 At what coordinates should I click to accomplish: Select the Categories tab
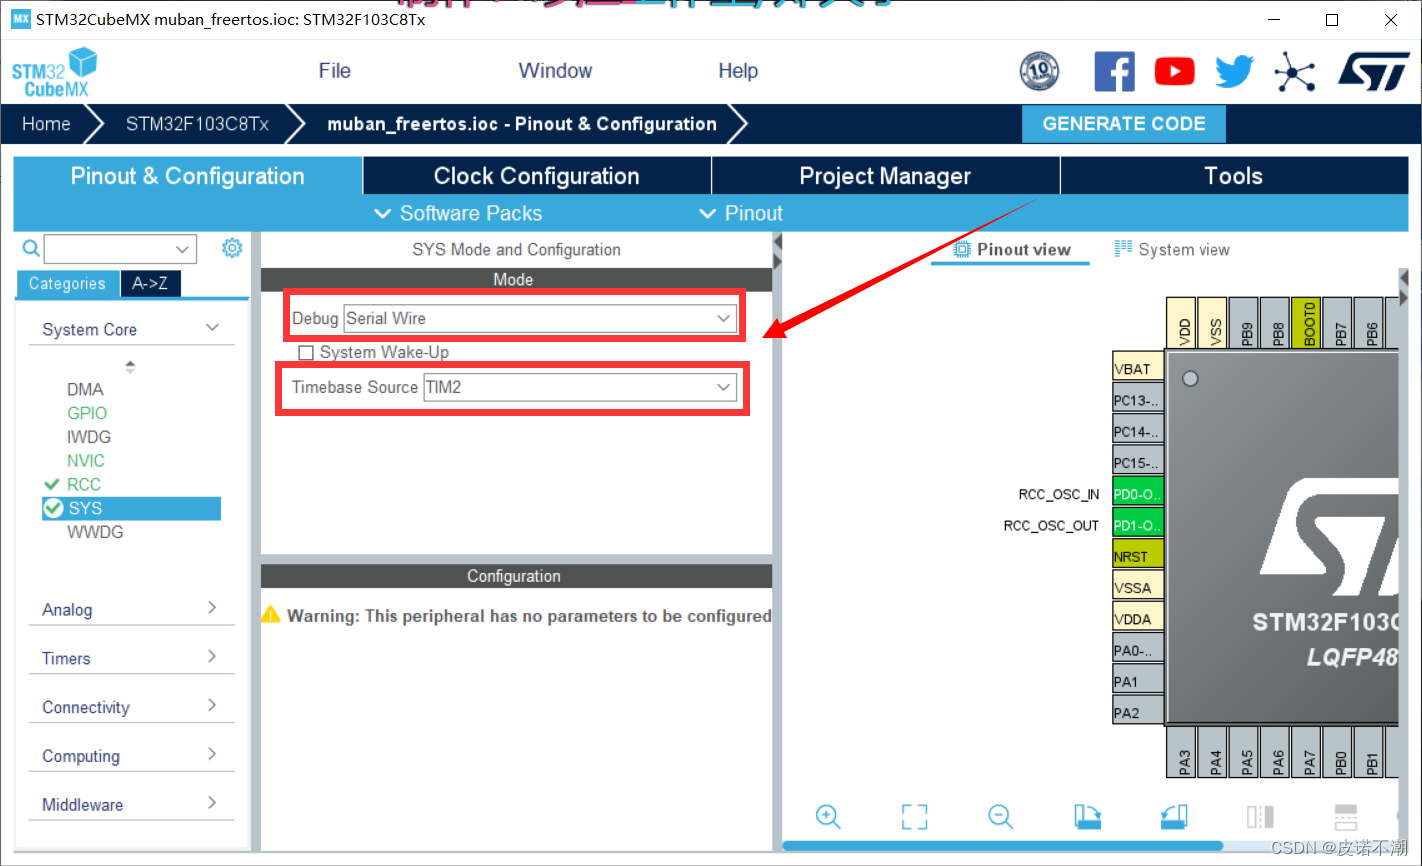tap(67, 284)
